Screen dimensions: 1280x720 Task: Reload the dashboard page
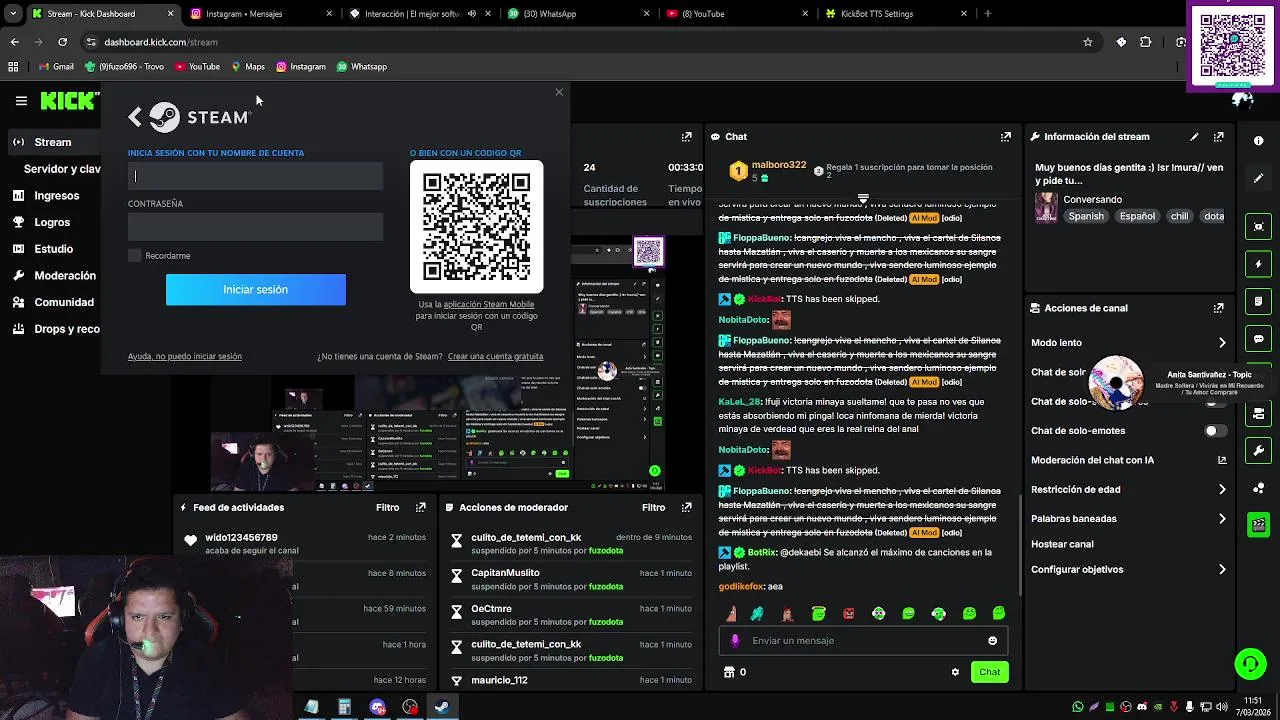point(62,42)
